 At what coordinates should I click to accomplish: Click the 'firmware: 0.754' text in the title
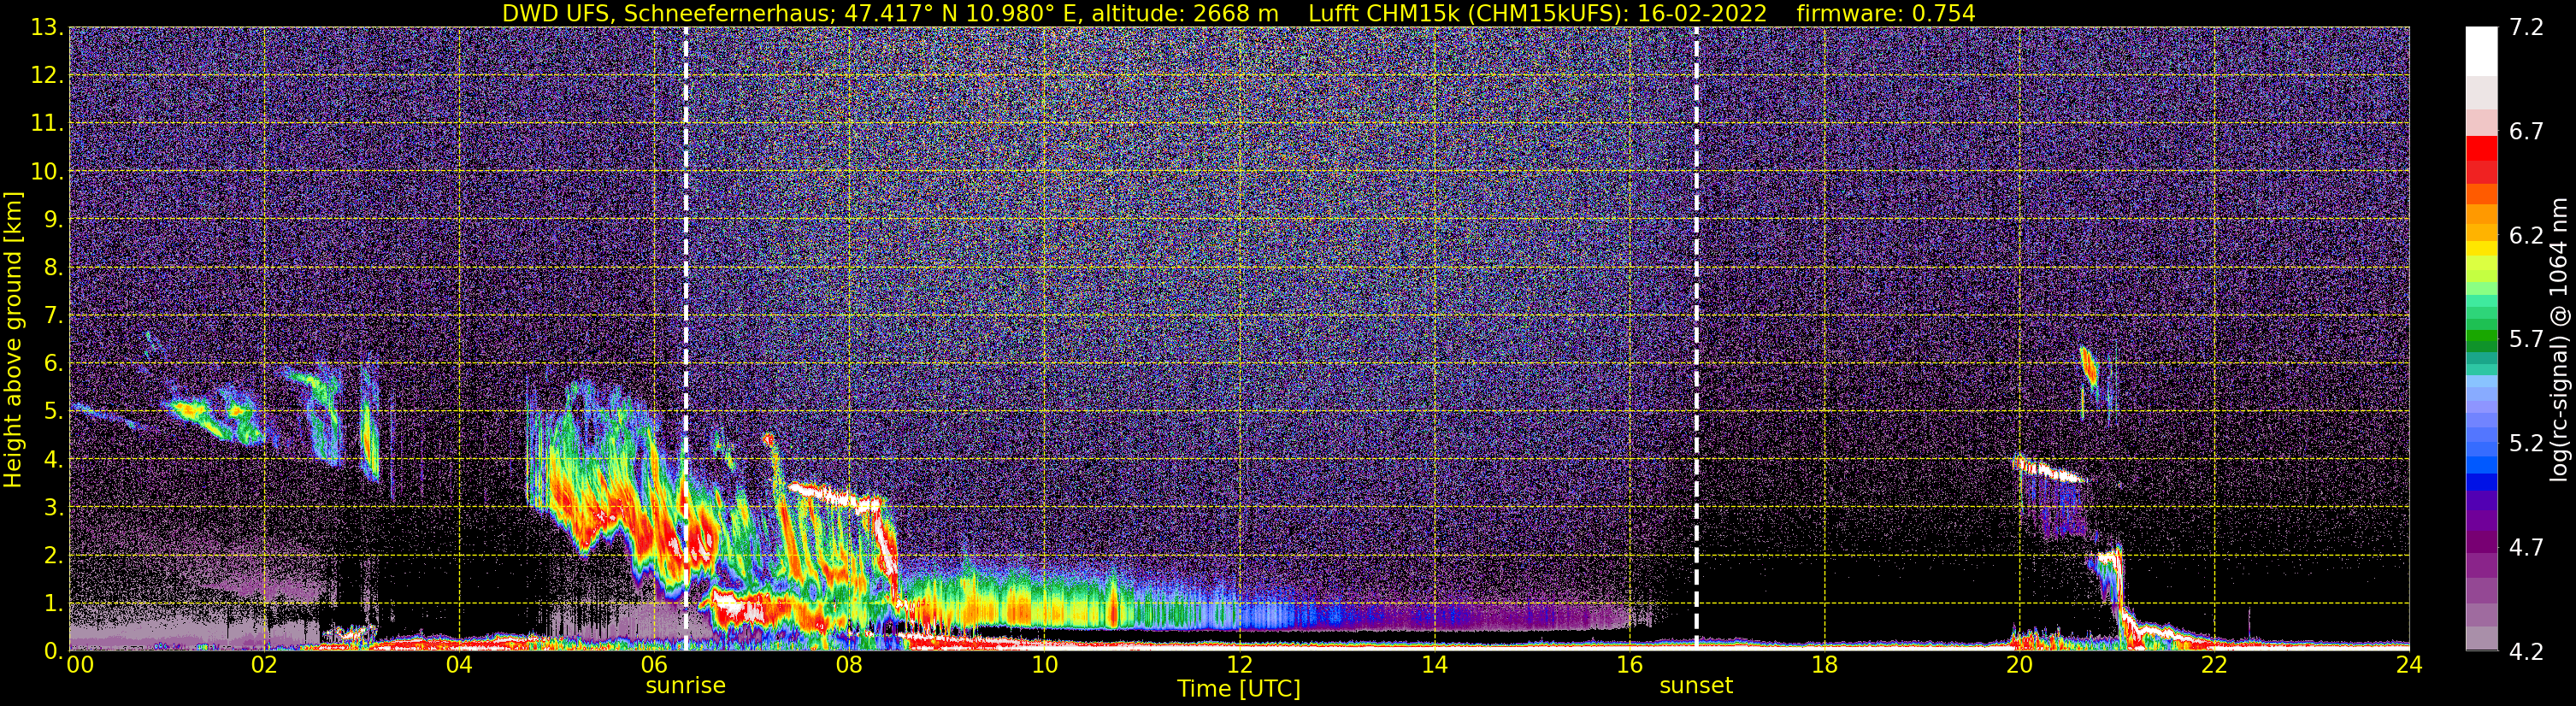click(x=1886, y=13)
